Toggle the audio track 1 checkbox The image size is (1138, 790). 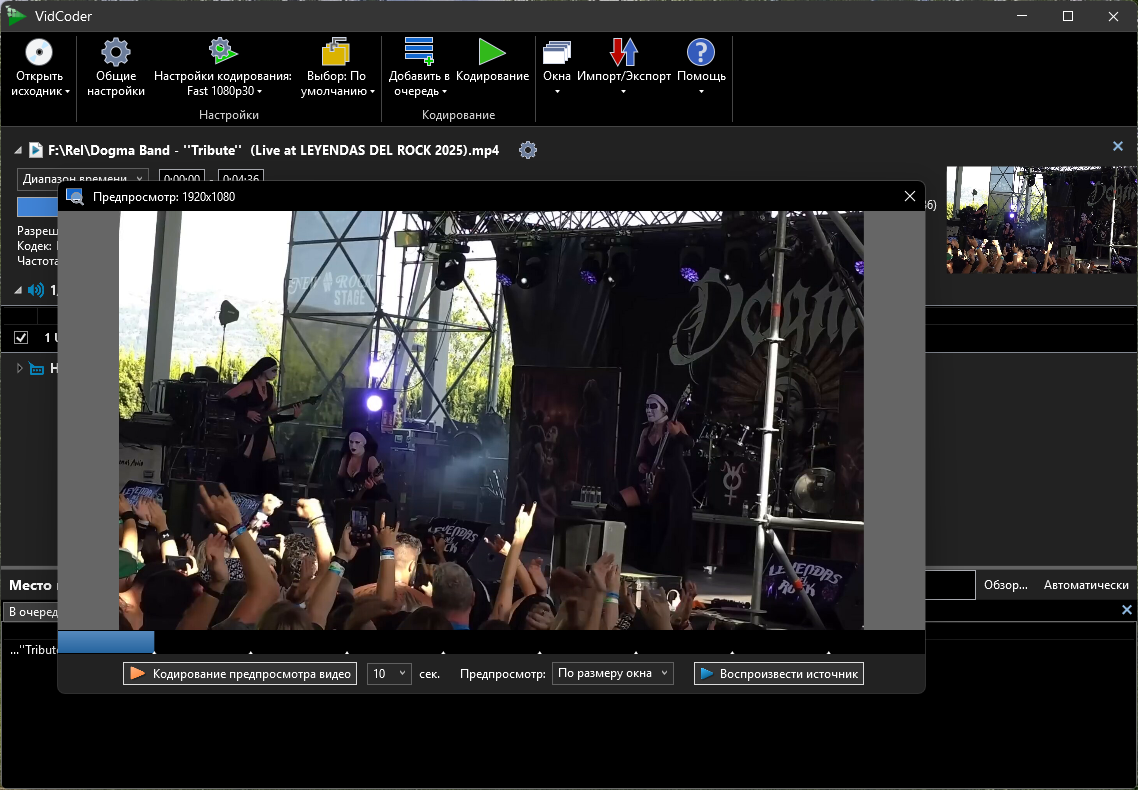point(21,337)
